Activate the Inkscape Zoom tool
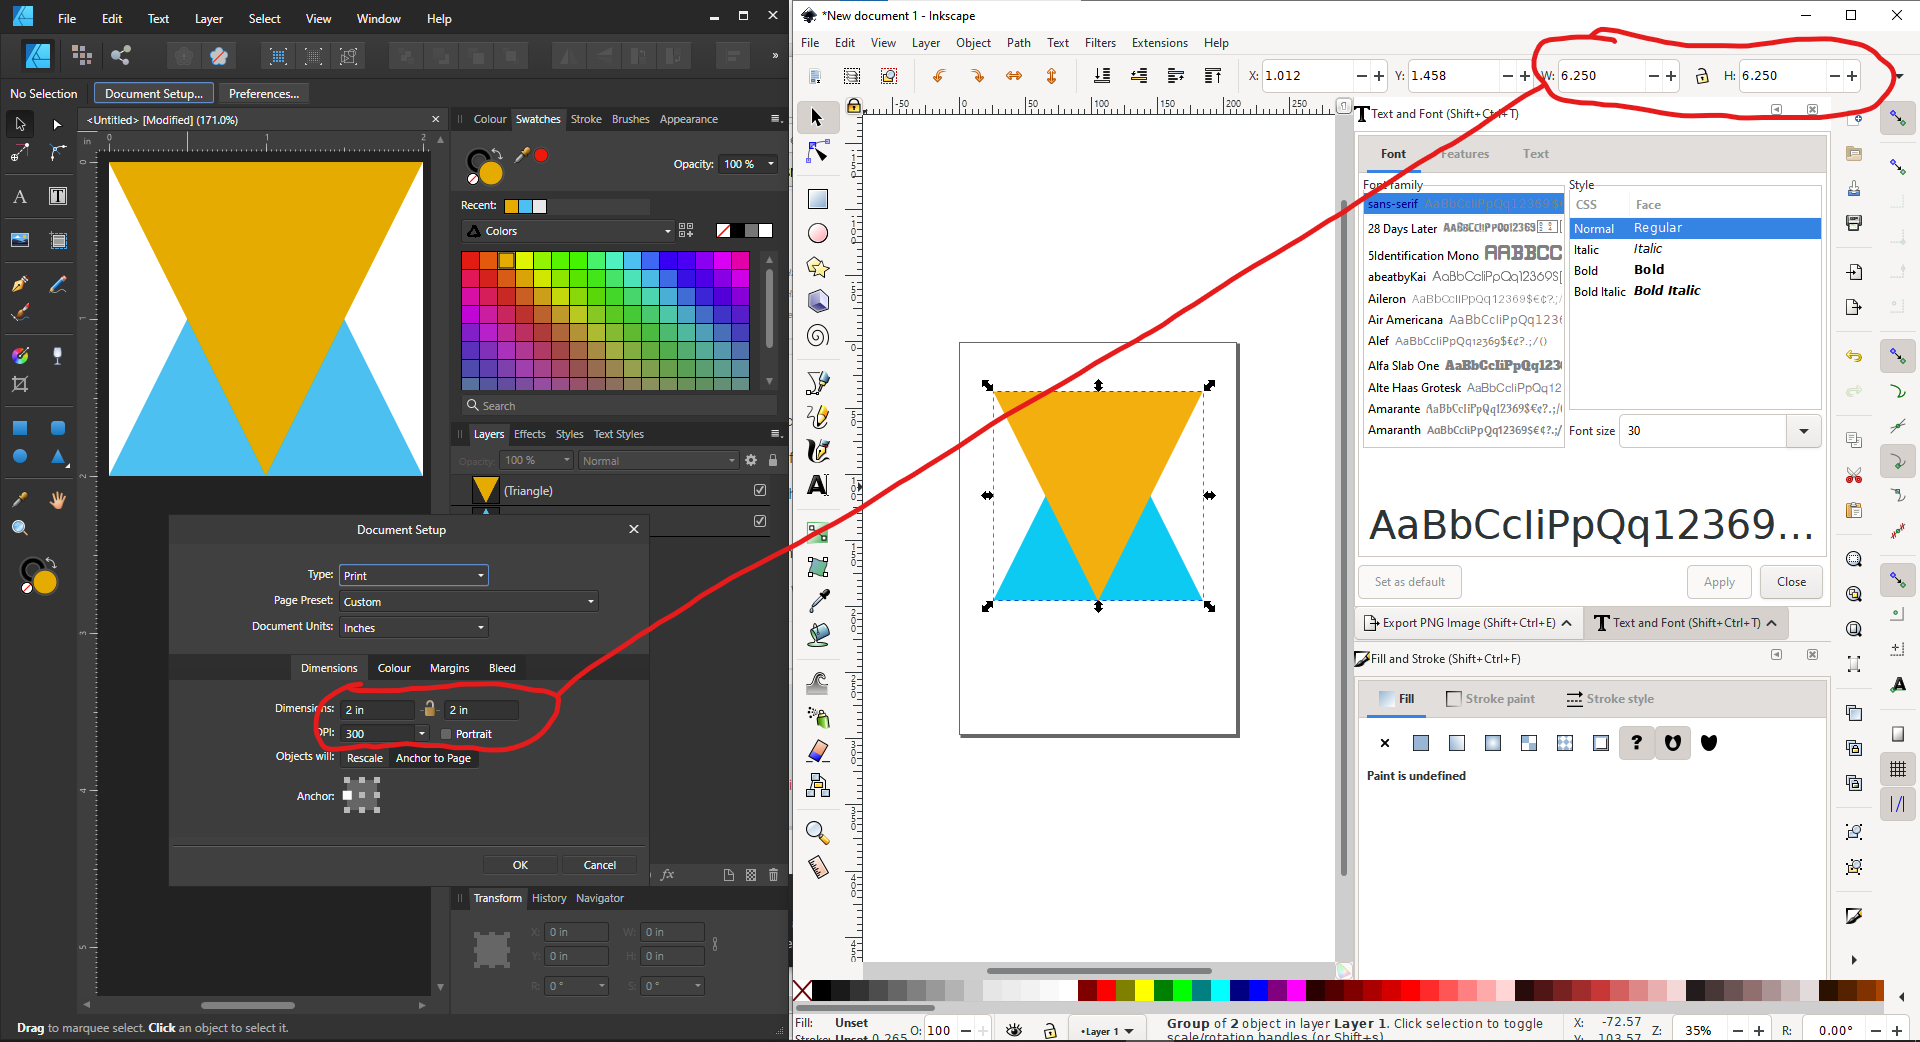The width and height of the screenshot is (1920, 1042). (x=818, y=832)
